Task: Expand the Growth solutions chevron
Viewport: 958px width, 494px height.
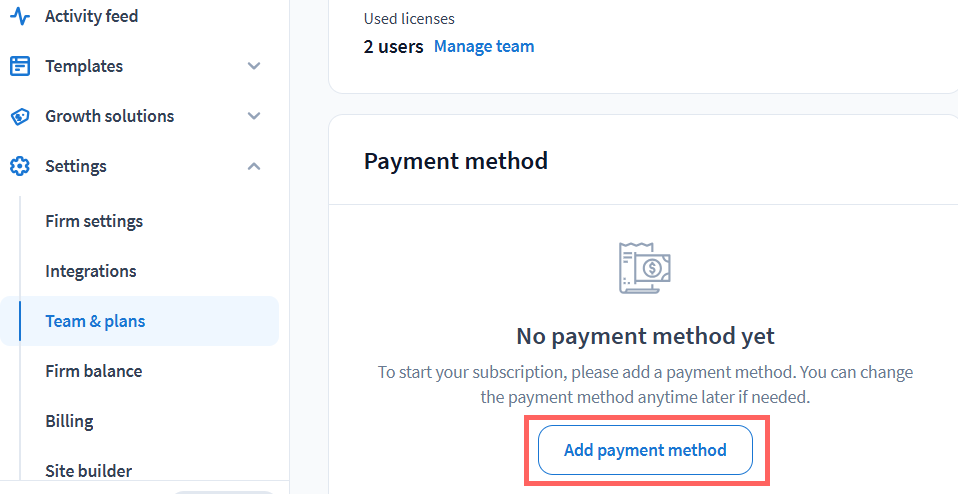Action: pos(254,116)
